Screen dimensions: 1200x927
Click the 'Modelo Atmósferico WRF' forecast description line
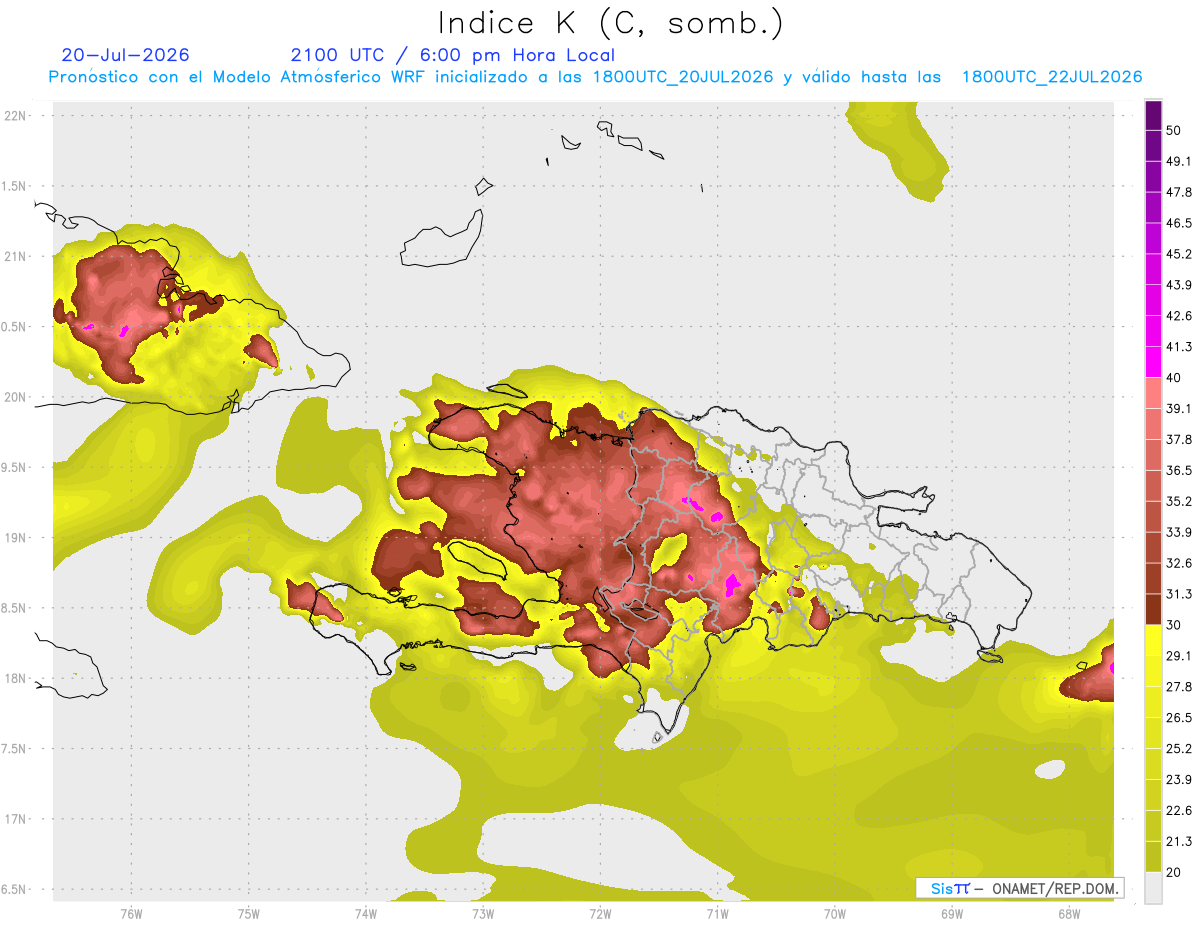click(x=595, y=77)
